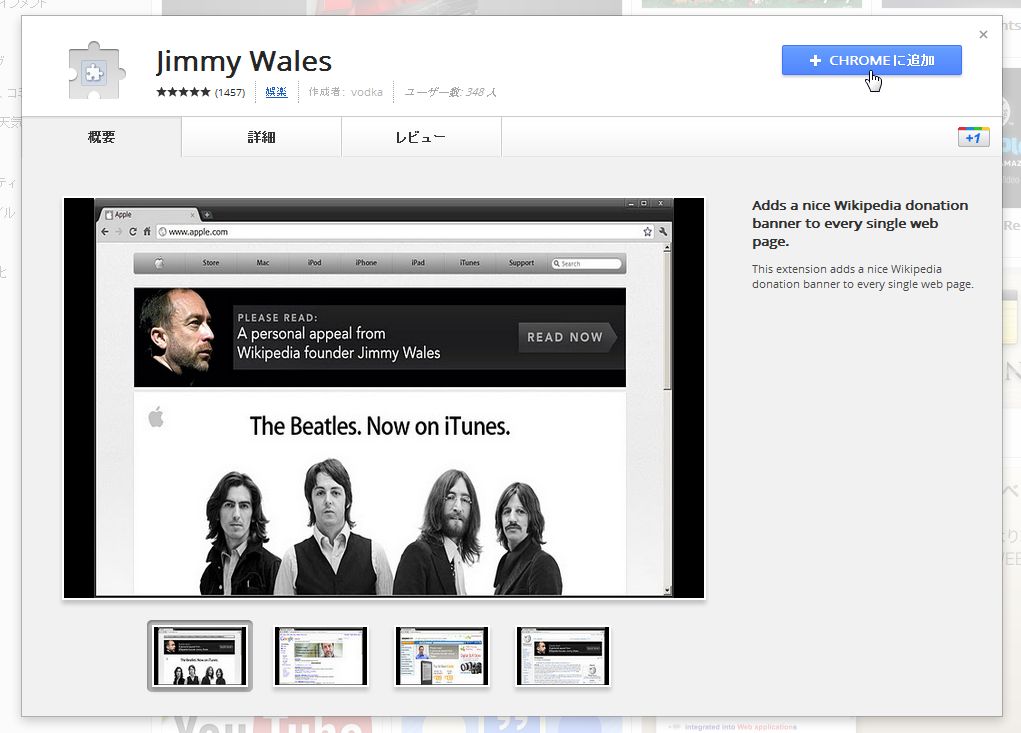
Task: Click the iPod menu item in preview
Action: [x=315, y=263]
